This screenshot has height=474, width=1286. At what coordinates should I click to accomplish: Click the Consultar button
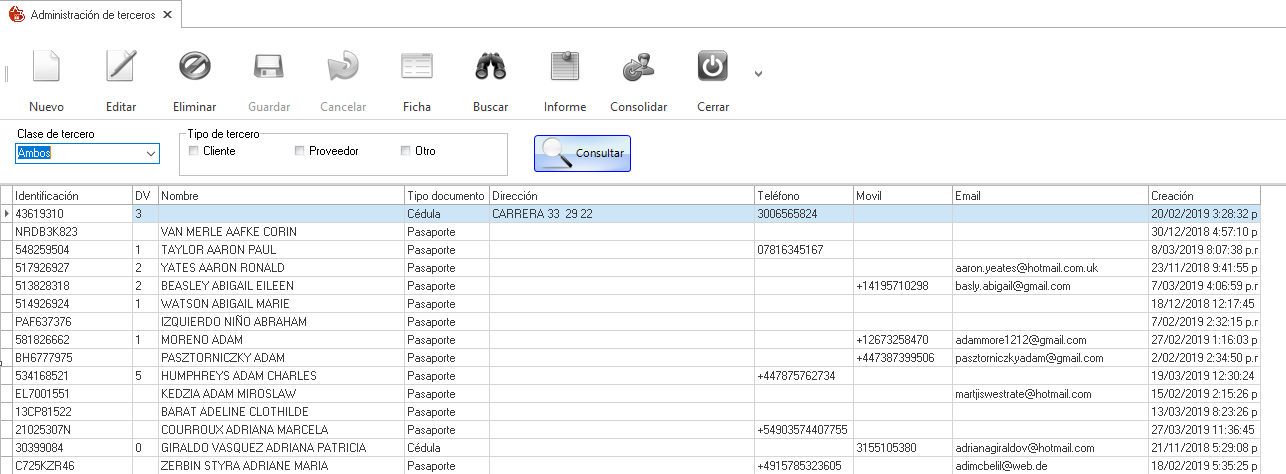tap(582, 153)
